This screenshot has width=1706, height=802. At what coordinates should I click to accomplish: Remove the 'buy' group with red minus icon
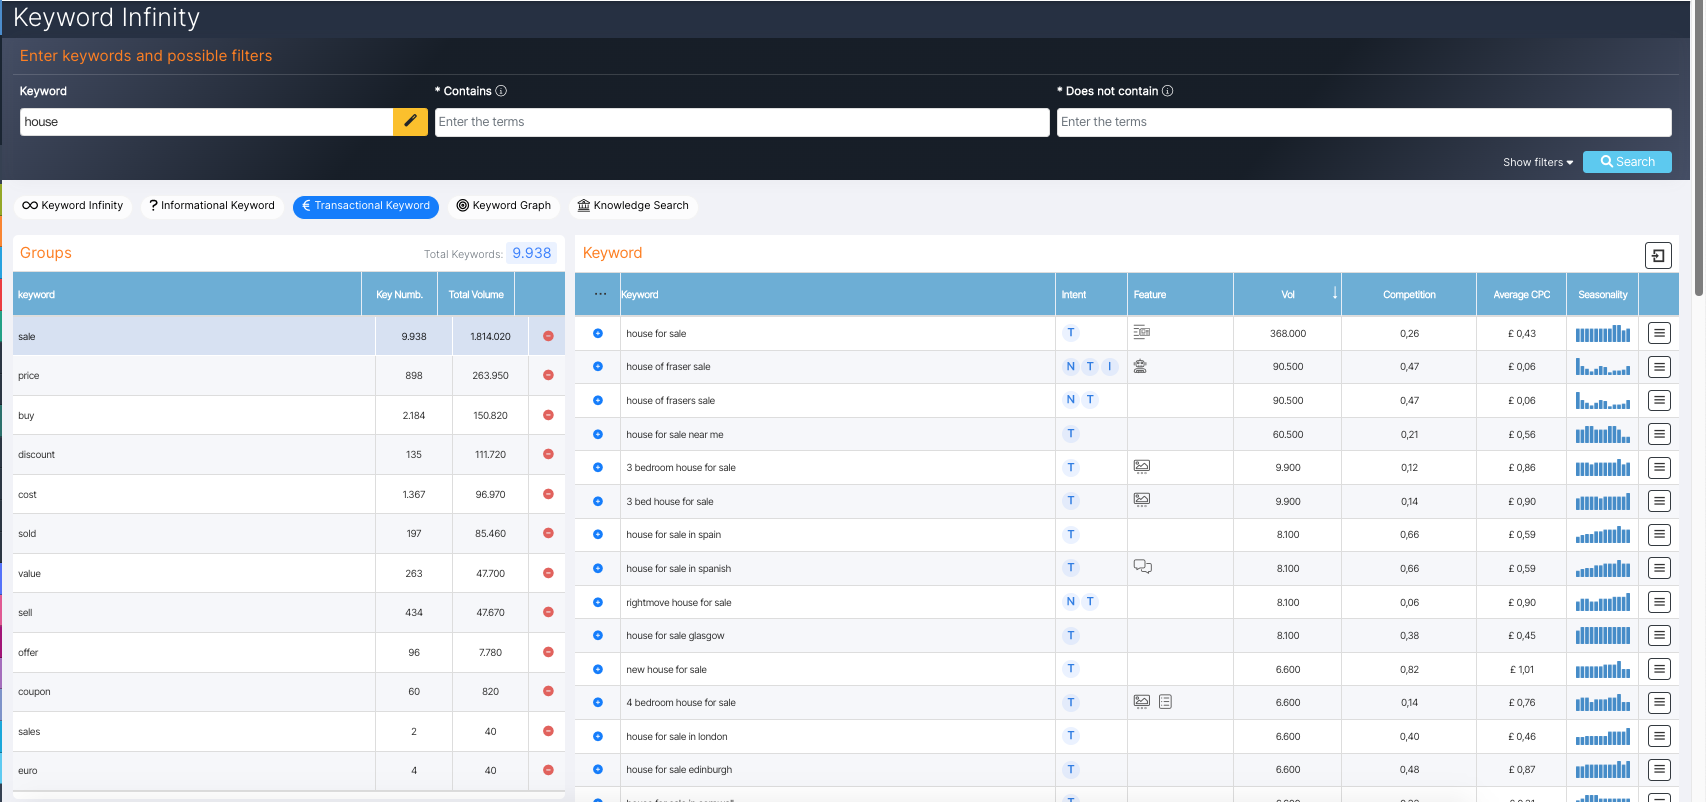(548, 415)
